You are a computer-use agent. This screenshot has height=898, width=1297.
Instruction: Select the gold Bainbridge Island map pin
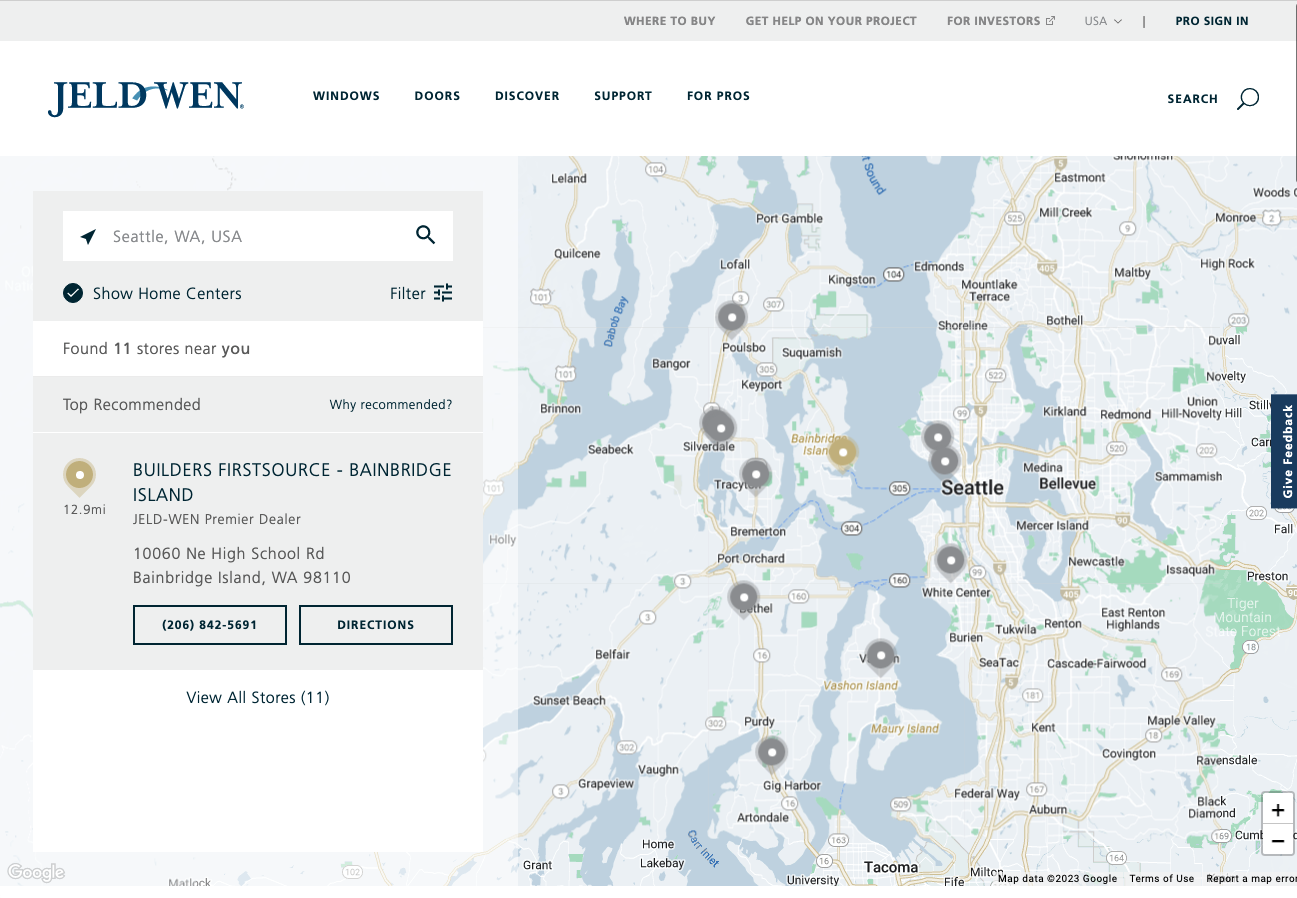click(843, 453)
